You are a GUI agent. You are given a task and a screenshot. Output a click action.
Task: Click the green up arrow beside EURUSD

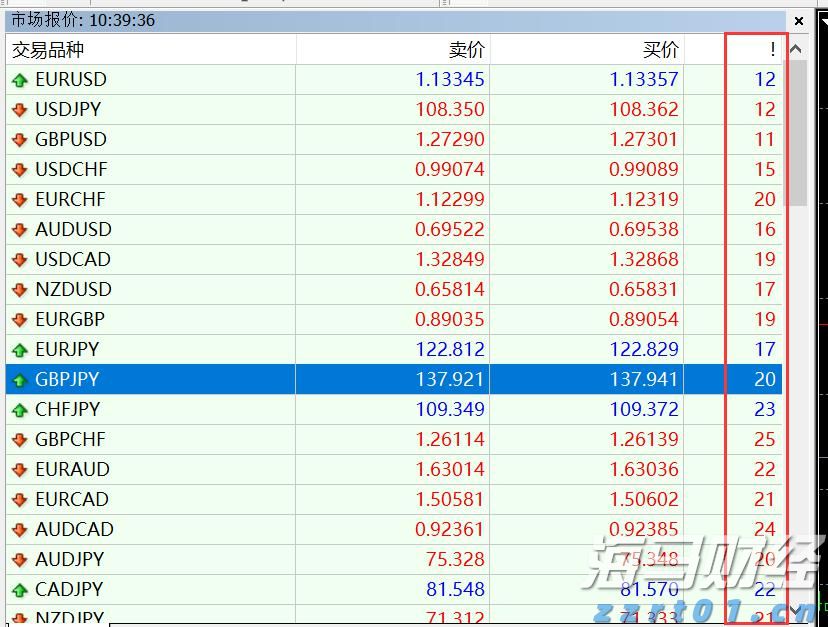click(x=19, y=80)
